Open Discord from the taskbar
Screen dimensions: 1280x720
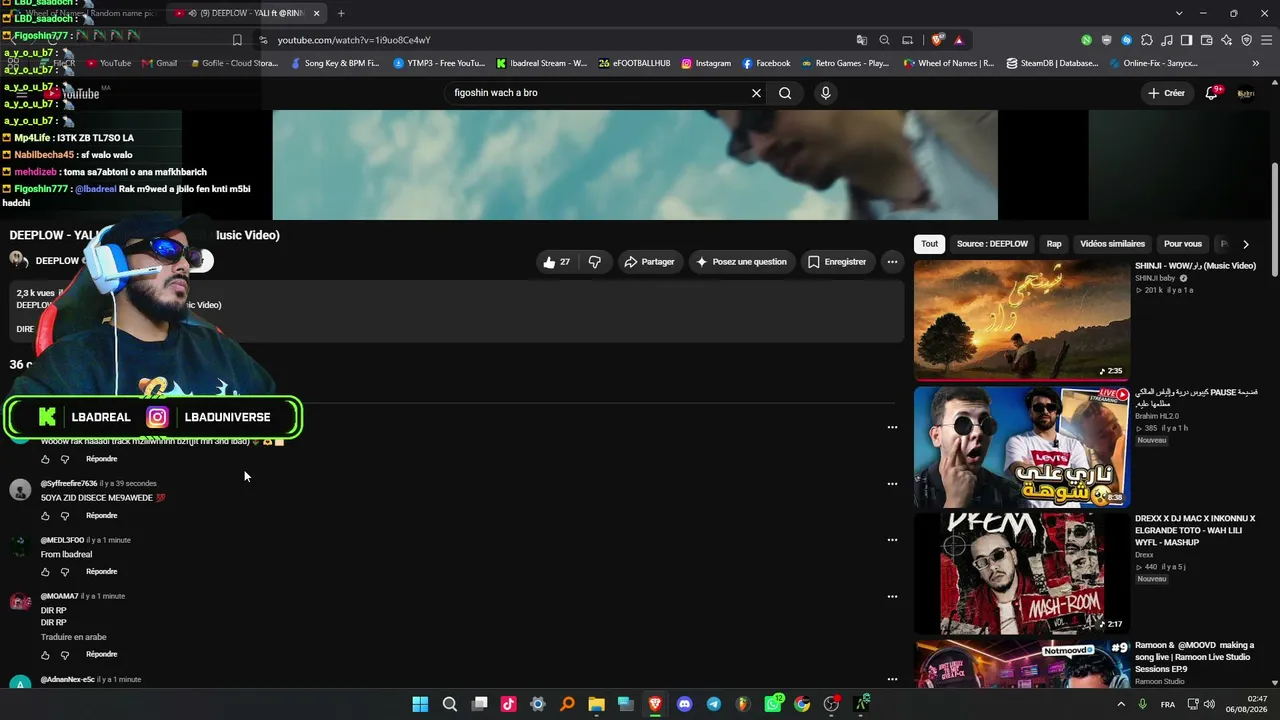coord(684,704)
